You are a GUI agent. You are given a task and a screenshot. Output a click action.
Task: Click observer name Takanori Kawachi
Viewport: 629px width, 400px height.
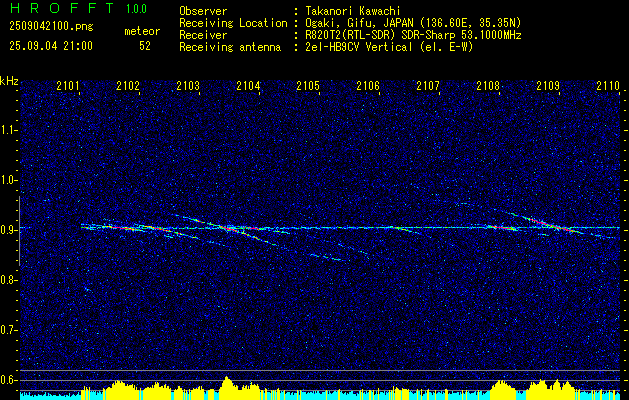tap(353, 11)
